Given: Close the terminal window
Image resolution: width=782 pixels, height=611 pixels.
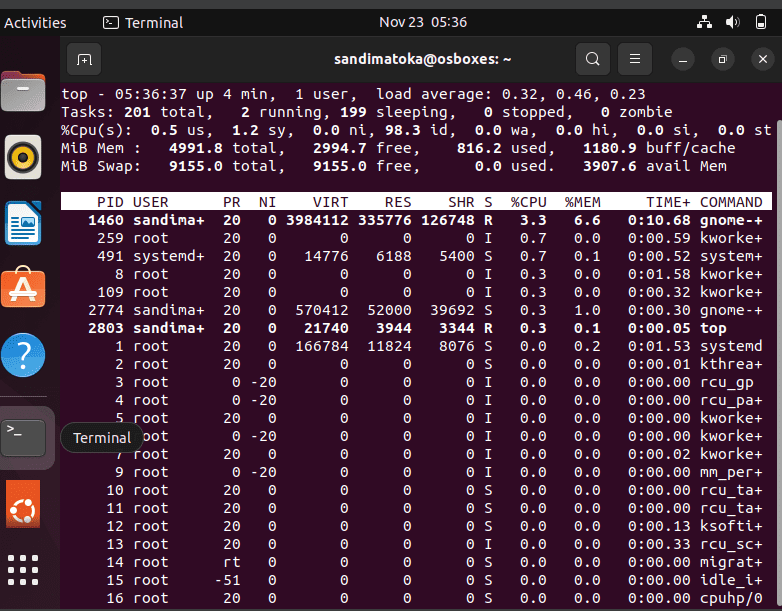Looking at the screenshot, I should 763,59.
